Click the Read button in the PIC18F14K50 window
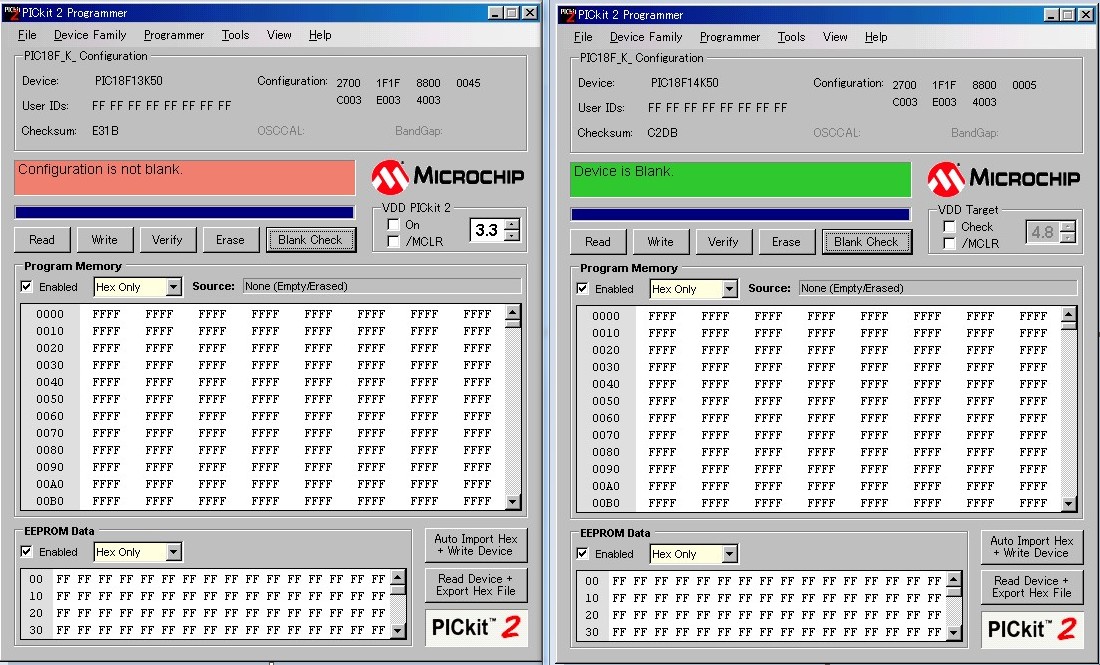Image resolution: width=1100 pixels, height=665 pixels. click(598, 242)
